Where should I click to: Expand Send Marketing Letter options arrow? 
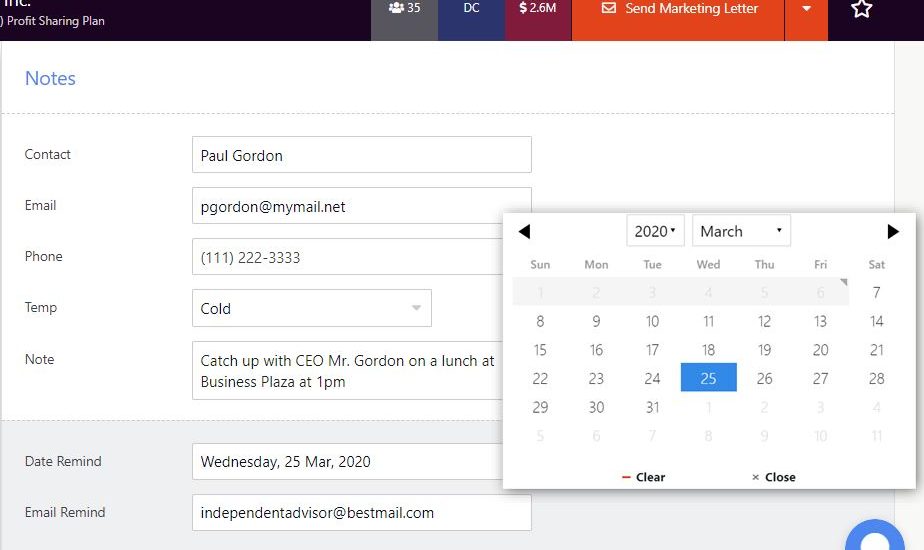[806, 10]
